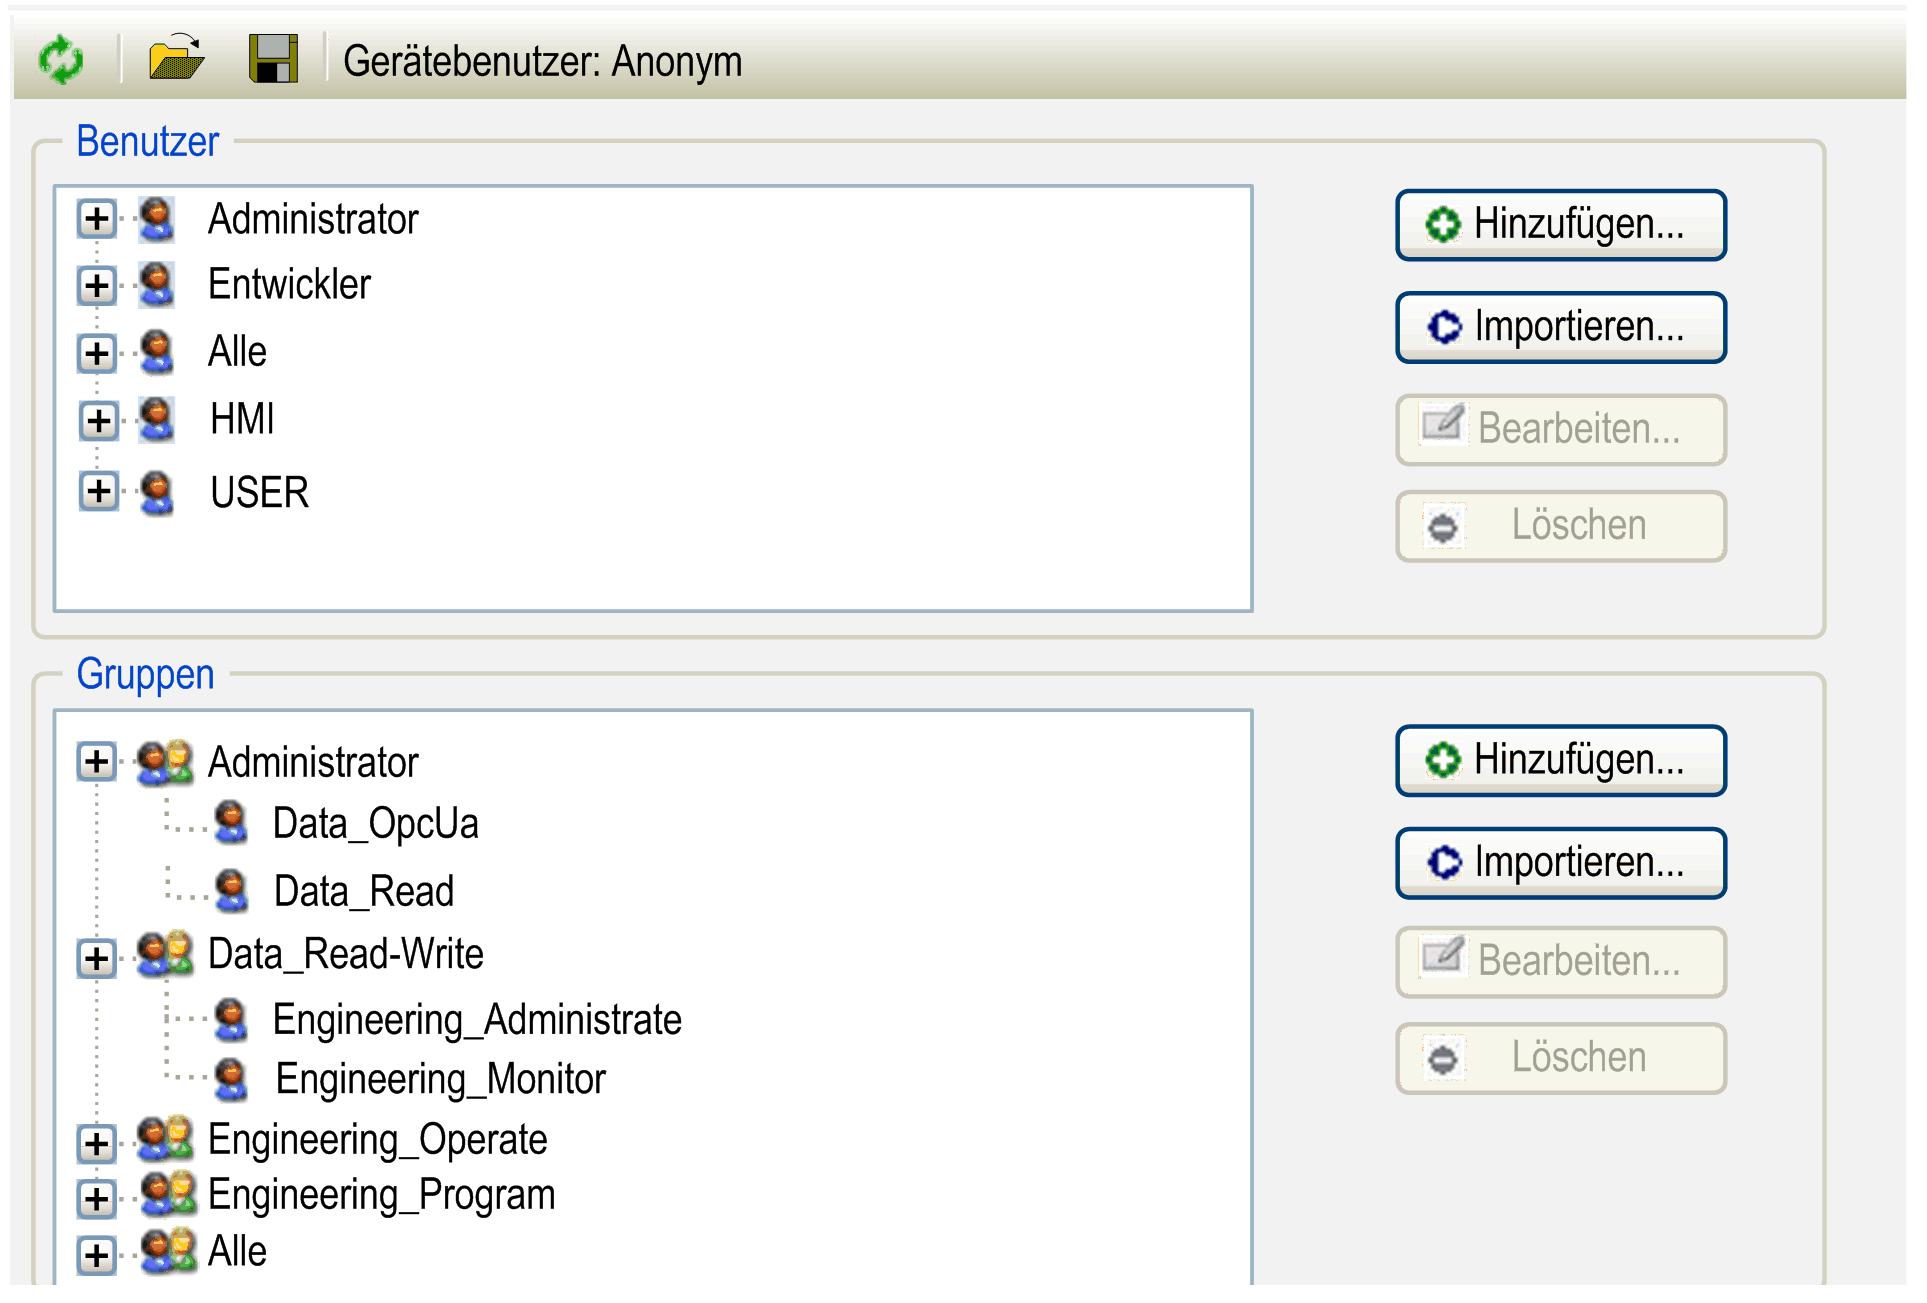Click the floppy disk save icon
This screenshot has height=1303, width=1927.
[x=273, y=59]
